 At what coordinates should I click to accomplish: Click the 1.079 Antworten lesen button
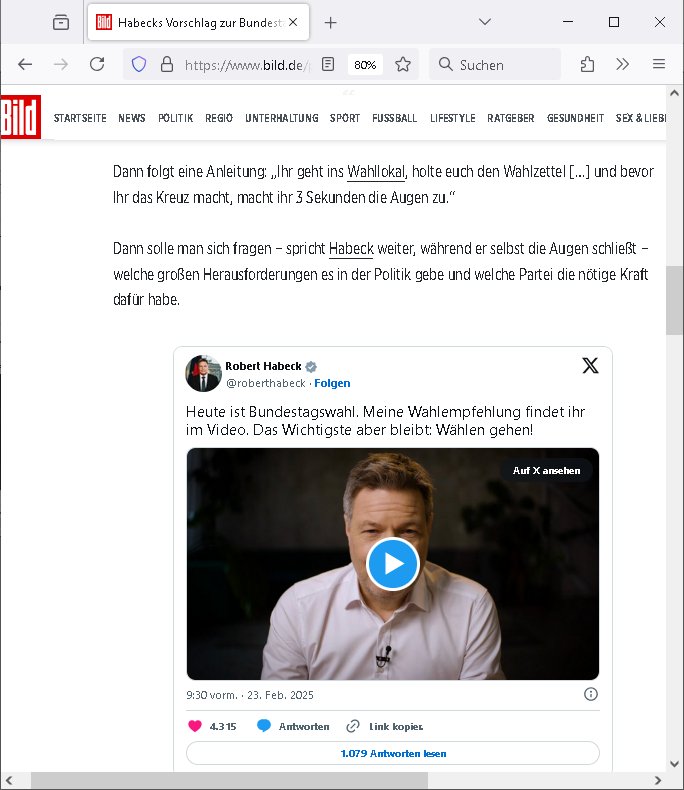[393, 753]
